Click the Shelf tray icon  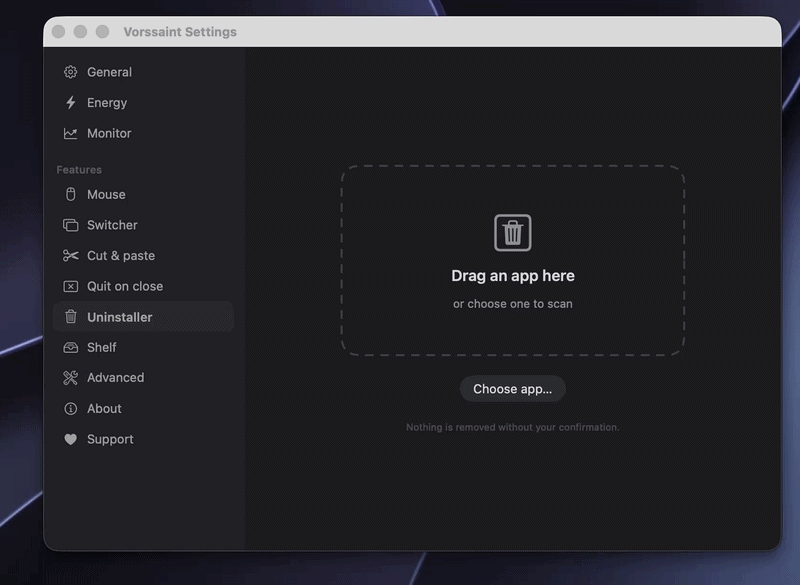pos(70,347)
